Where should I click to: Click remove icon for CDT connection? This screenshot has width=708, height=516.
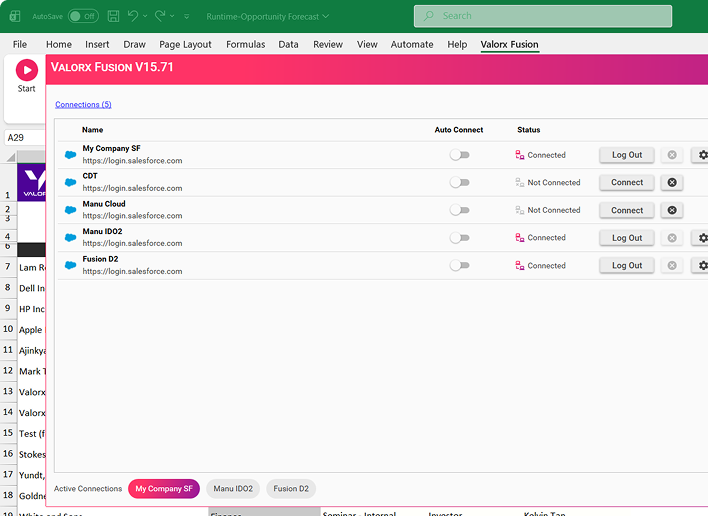click(672, 182)
